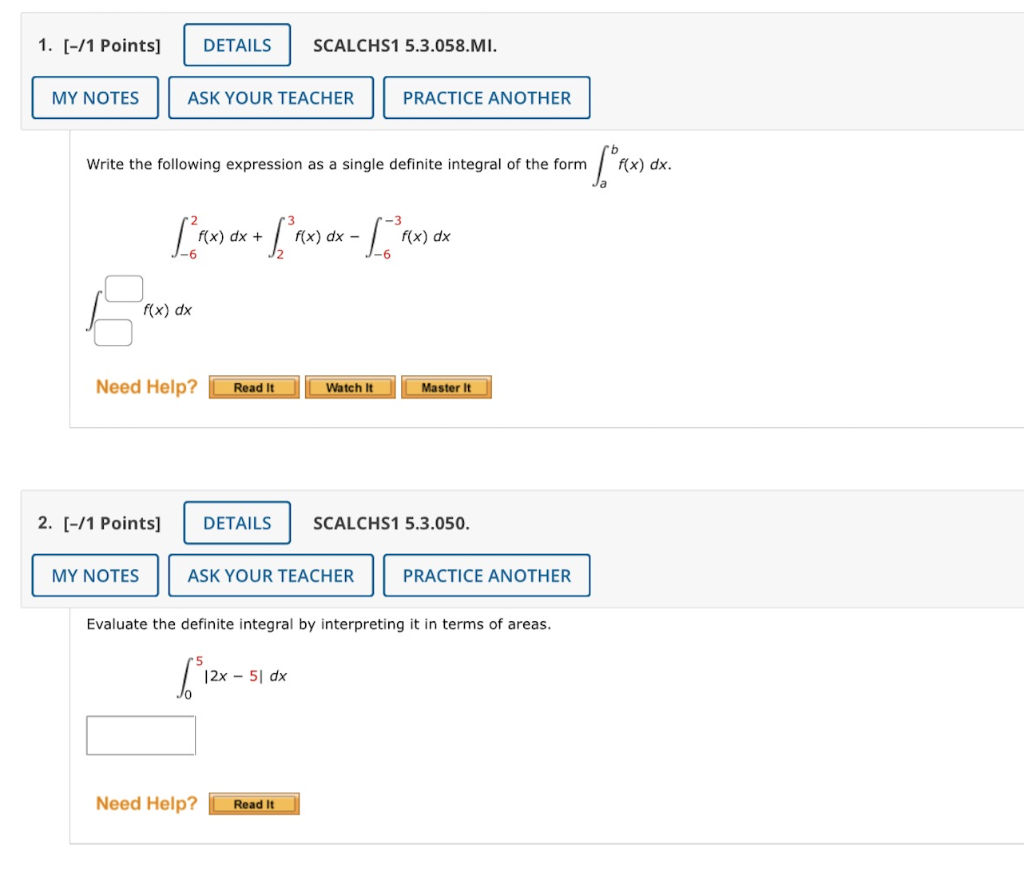Select the SCALCHS1 5.3.058.MI problem title
This screenshot has width=1024, height=875.
pyautogui.click(x=404, y=45)
